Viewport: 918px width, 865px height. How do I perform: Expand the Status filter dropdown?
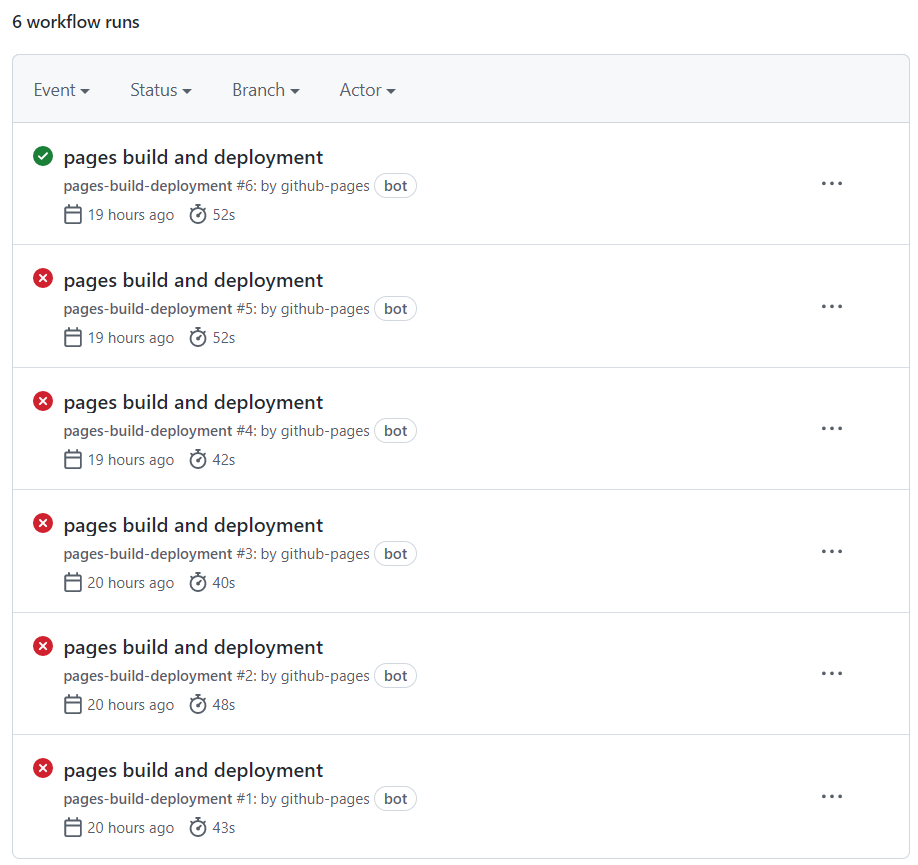tap(161, 90)
